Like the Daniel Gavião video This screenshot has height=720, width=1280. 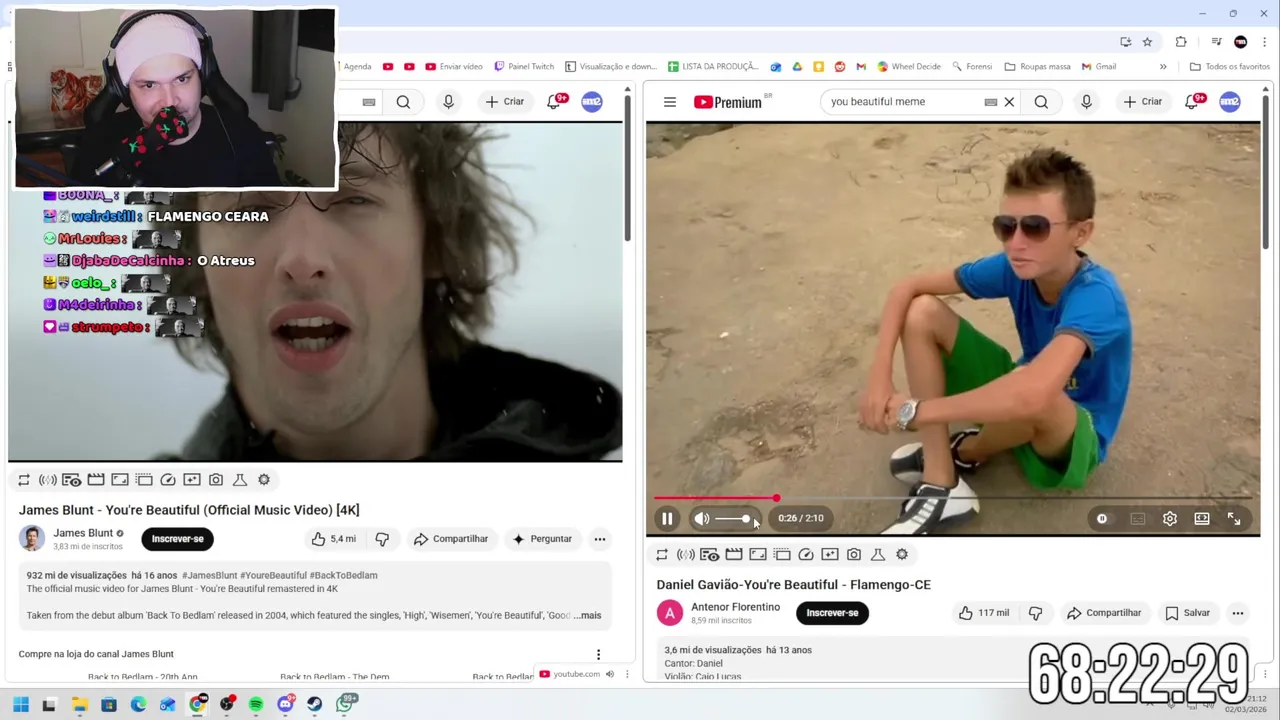984,613
